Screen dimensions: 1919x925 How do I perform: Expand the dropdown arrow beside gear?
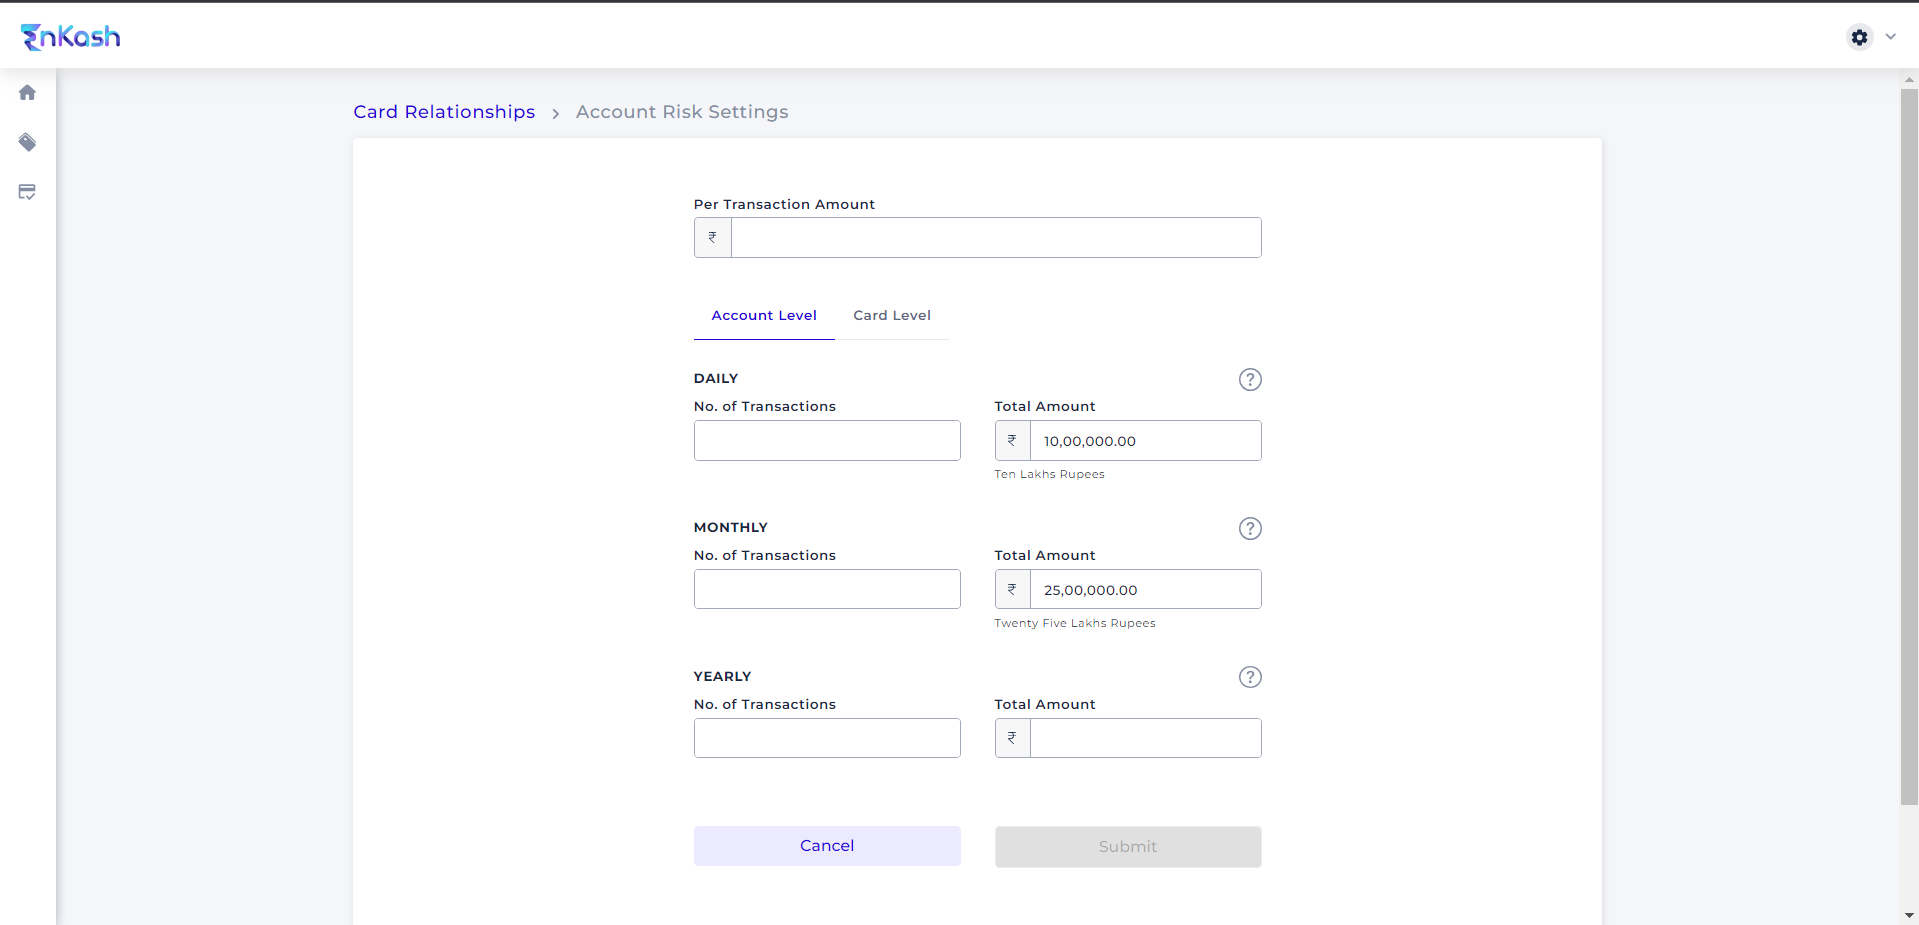(1891, 37)
